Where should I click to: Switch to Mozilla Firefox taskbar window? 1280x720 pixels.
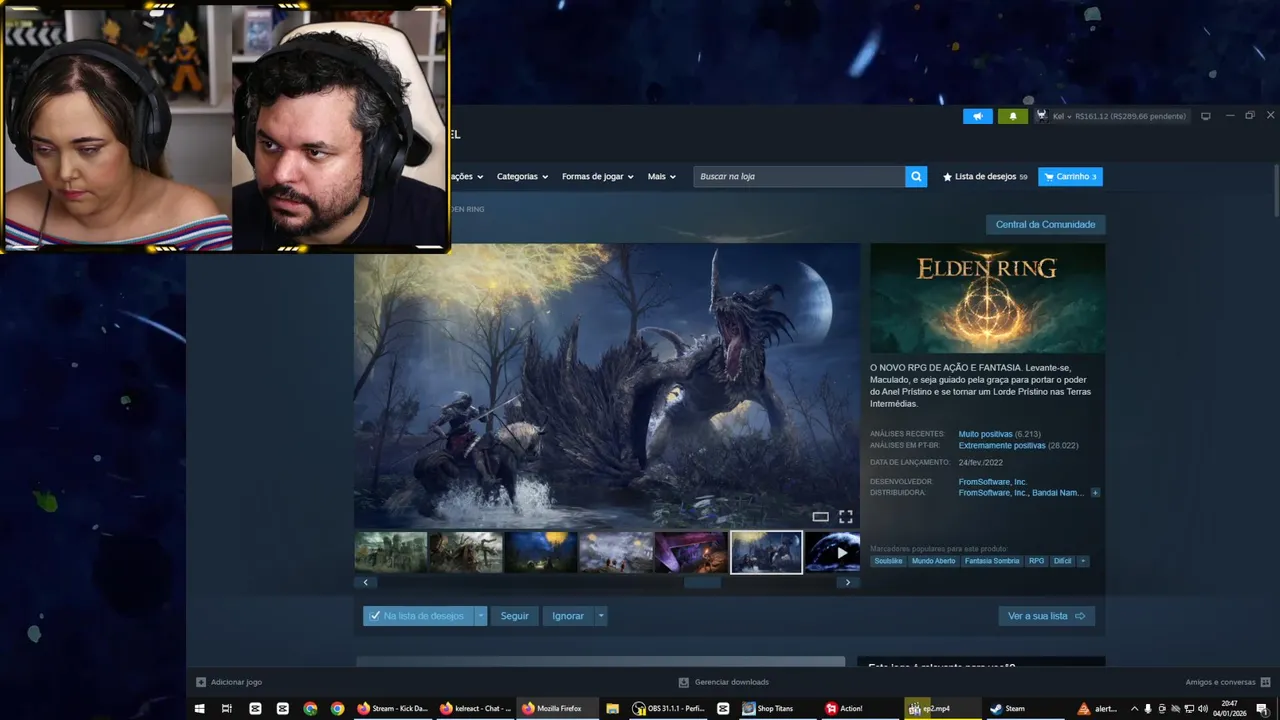tap(557, 708)
